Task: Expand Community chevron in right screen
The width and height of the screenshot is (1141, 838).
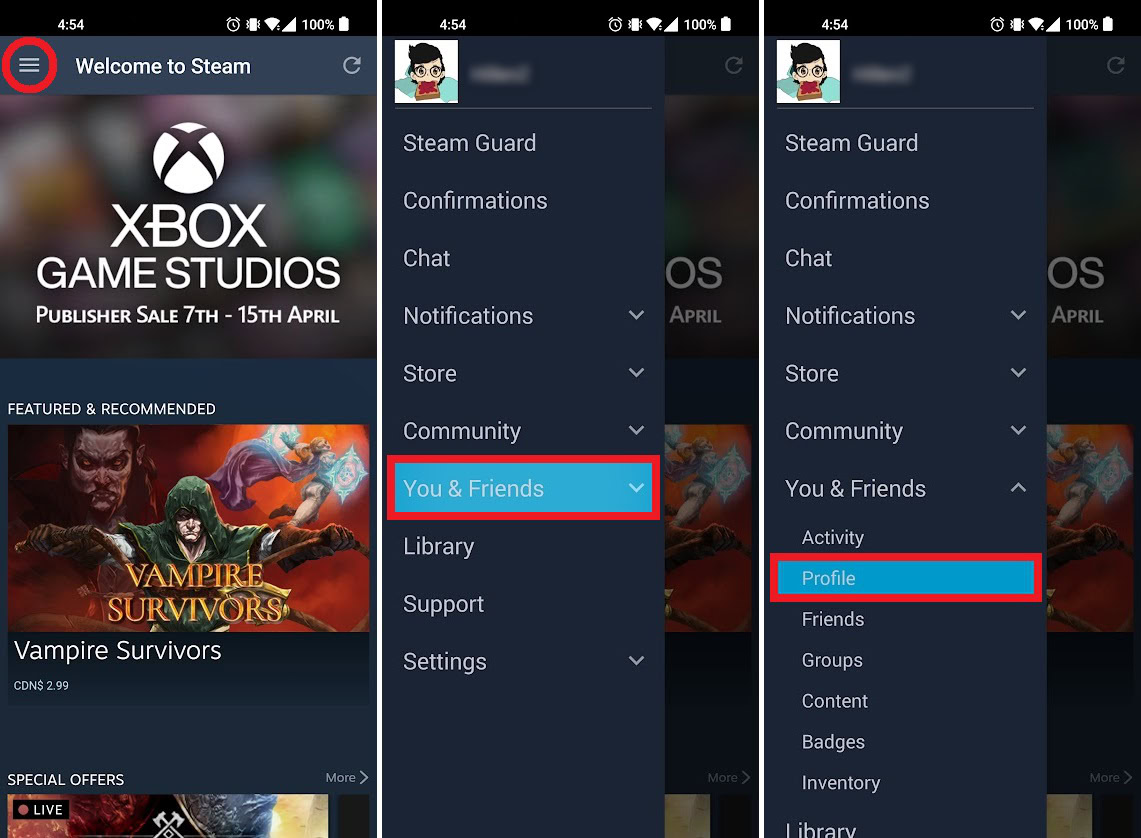Action: (1018, 430)
